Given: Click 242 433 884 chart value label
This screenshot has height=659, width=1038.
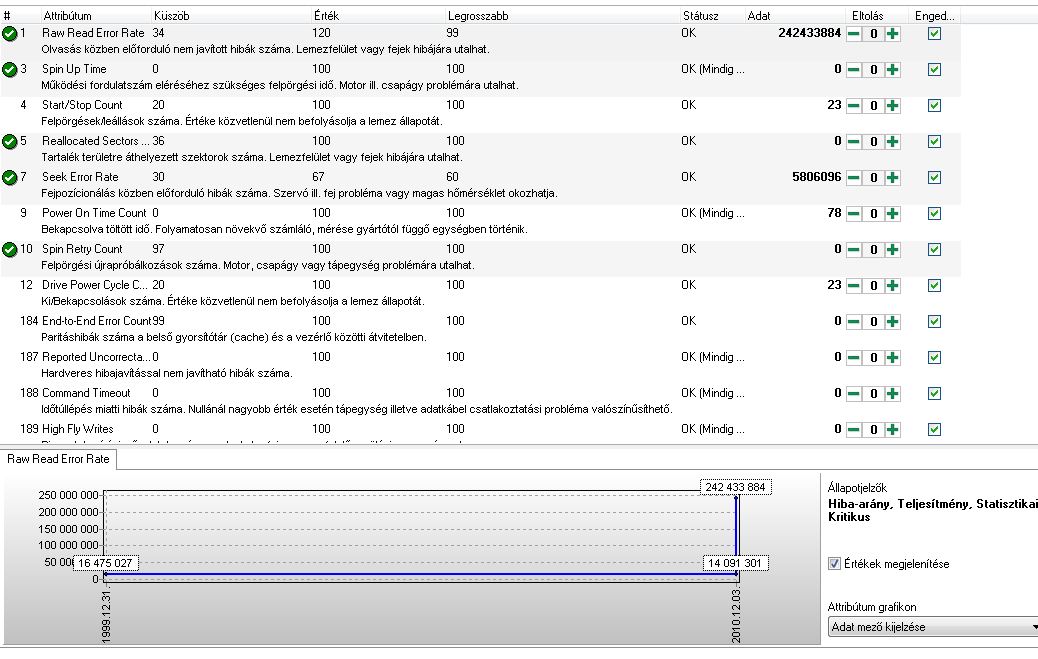Looking at the screenshot, I should (x=735, y=487).
